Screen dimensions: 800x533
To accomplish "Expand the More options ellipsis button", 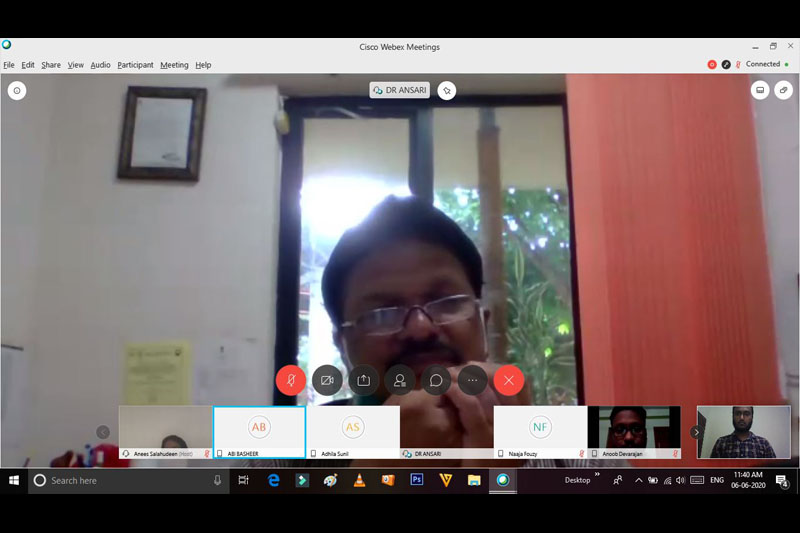I will click(472, 380).
